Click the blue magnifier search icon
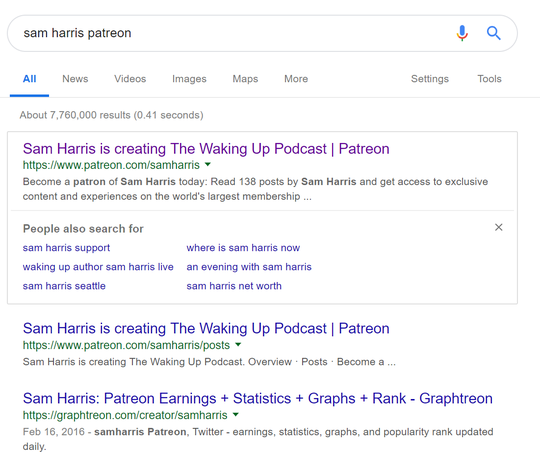The width and height of the screenshot is (540, 470). 494,33
